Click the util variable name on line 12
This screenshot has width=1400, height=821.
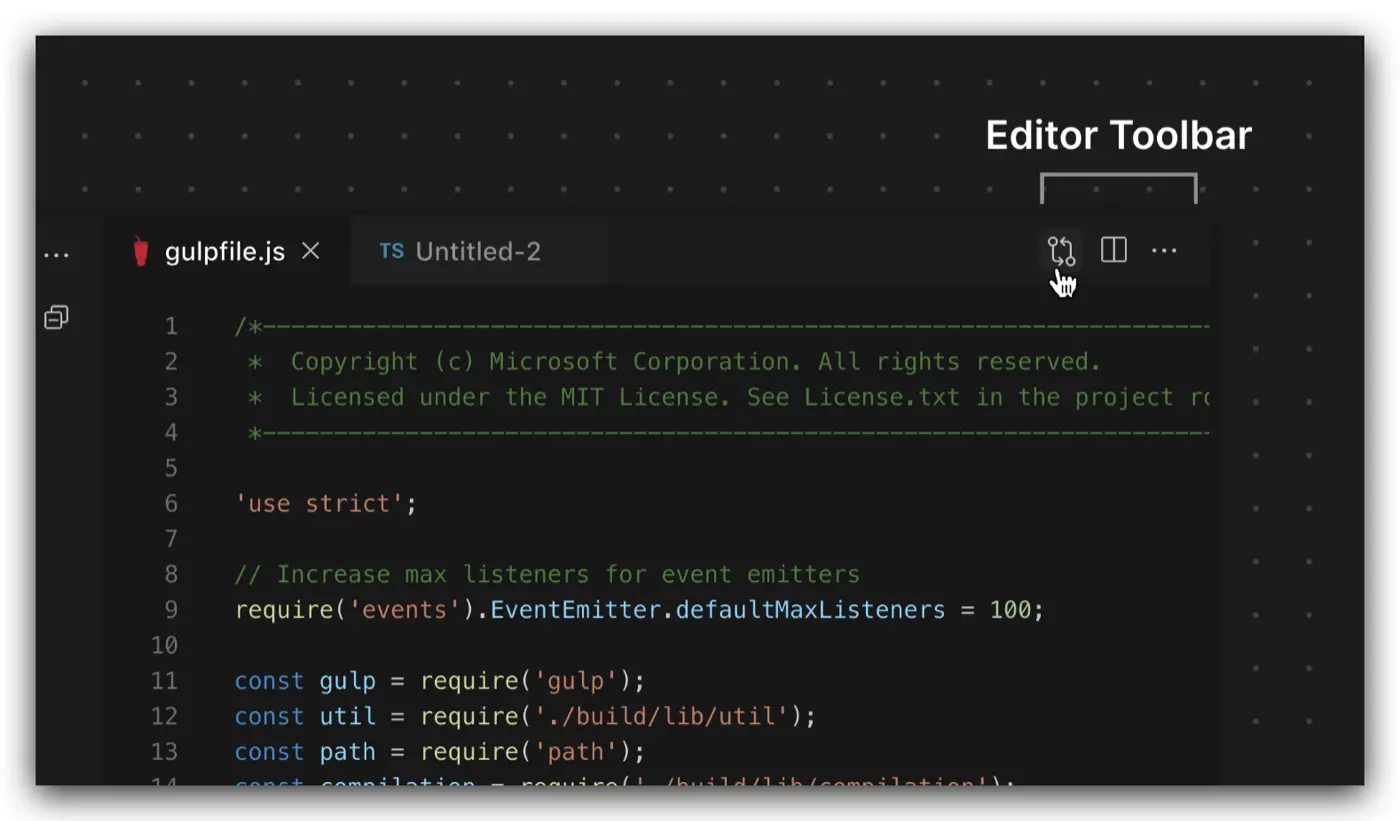[x=348, y=717]
